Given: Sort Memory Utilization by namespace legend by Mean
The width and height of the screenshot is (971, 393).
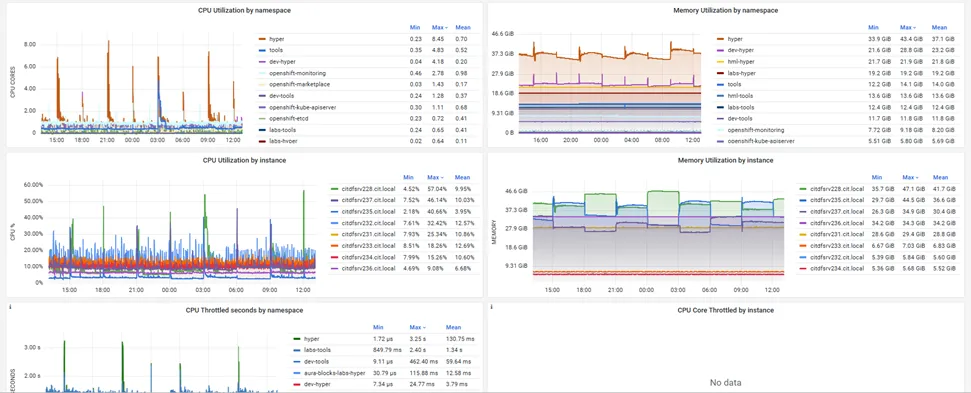Looking at the screenshot, I should pyautogui.click(x=939, y=27).
